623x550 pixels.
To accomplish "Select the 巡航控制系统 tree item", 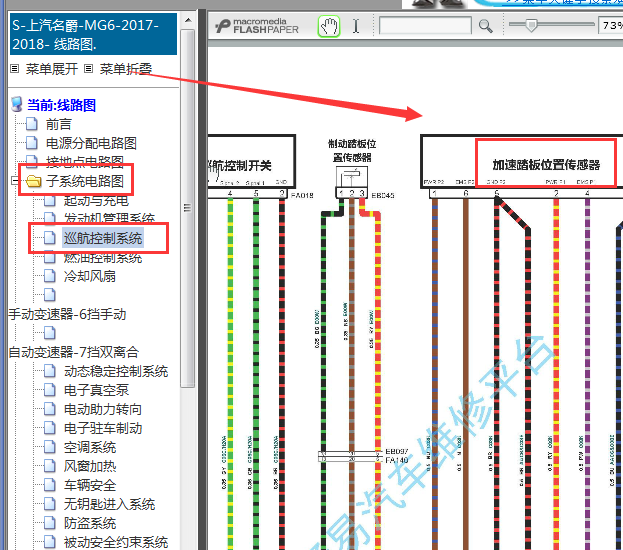I will 103,238.
